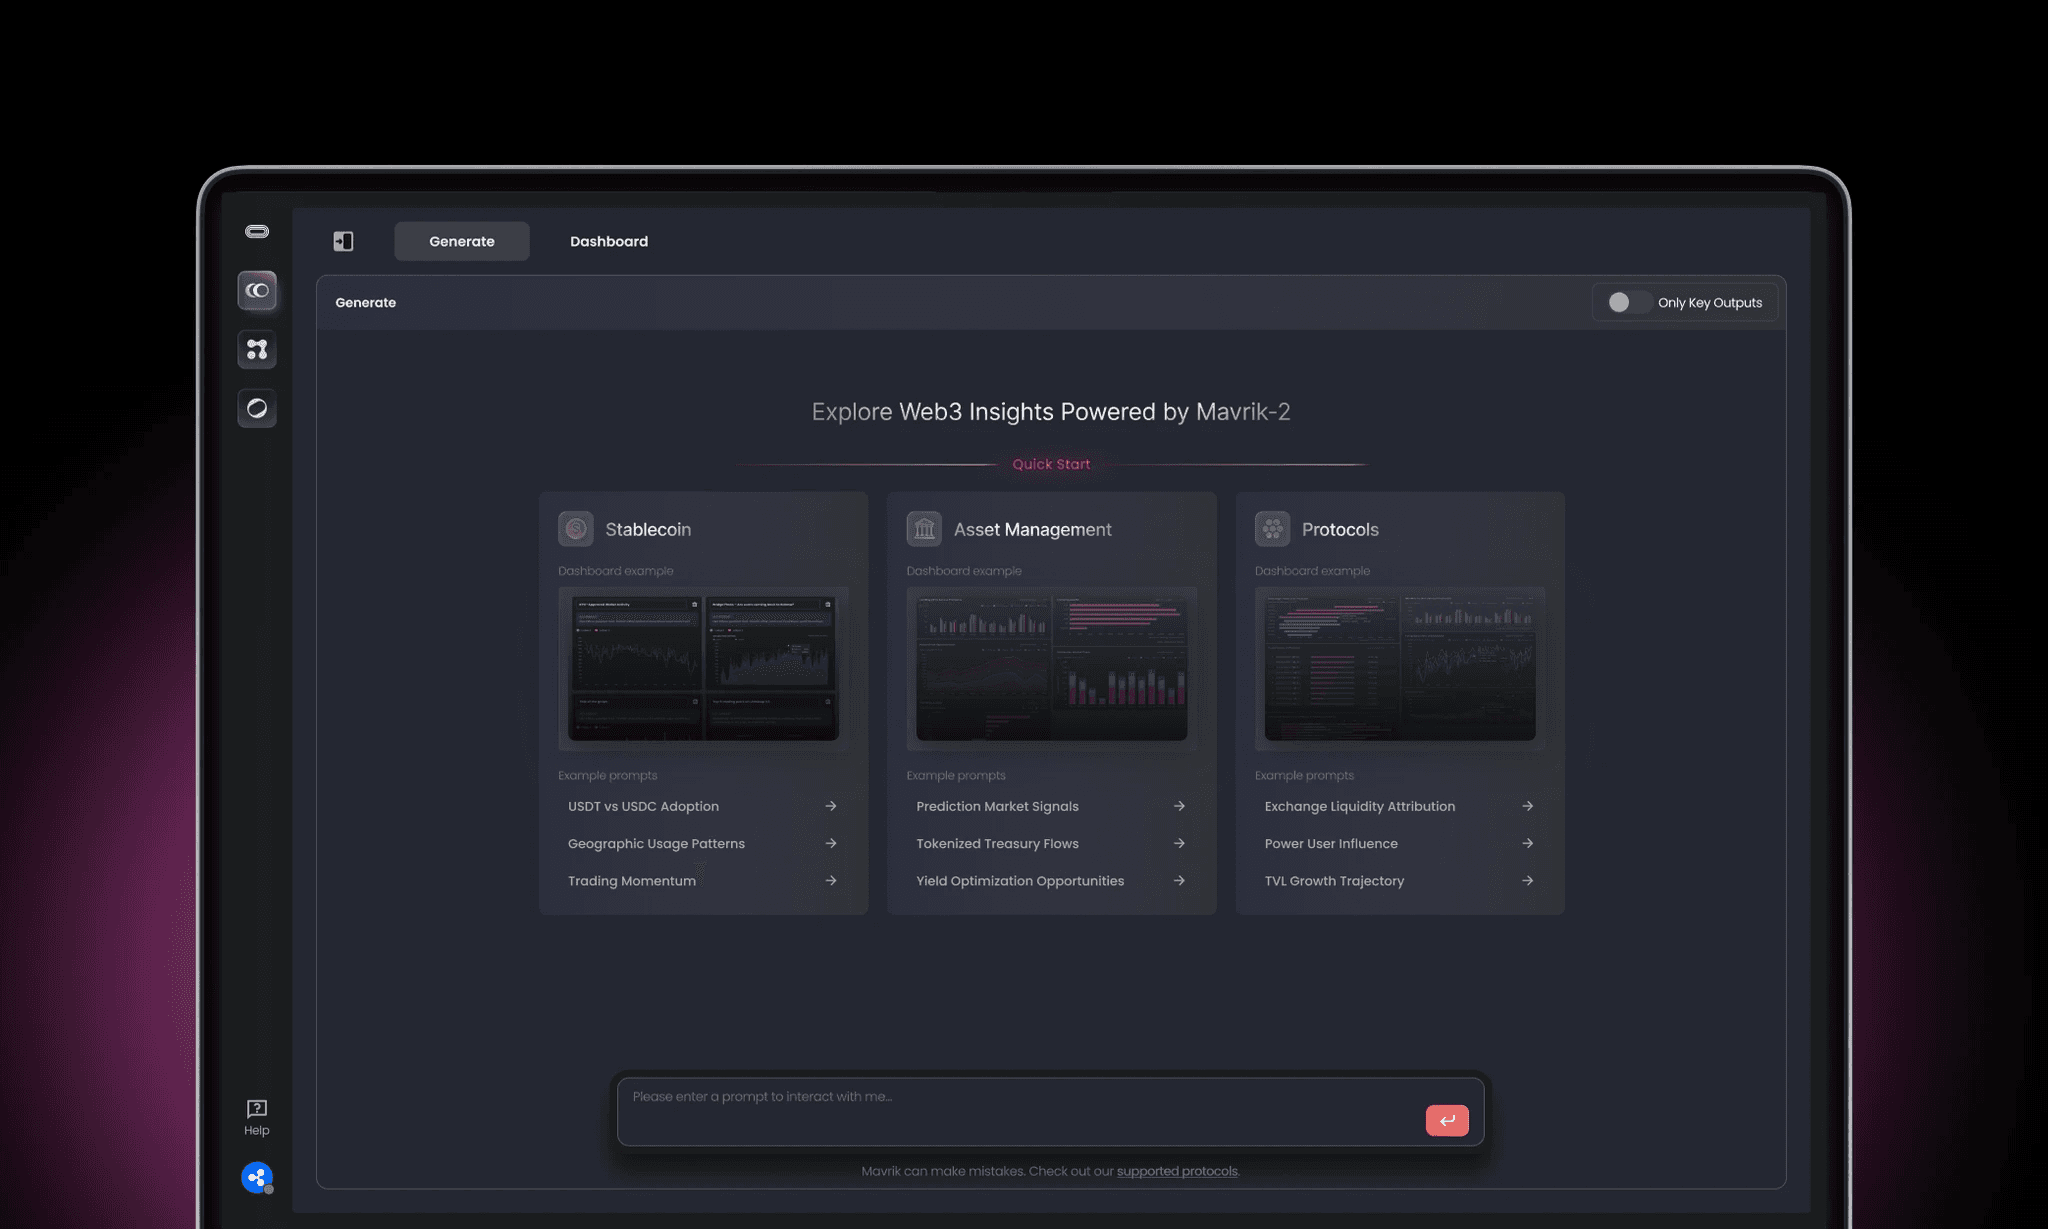
Task: Select the overlapping circles sidebar icon
Action: coord(257,291)
